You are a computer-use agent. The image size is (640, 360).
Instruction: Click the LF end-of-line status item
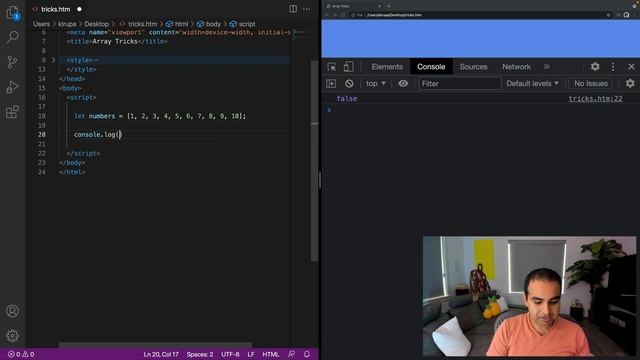[x=251, y=354]
